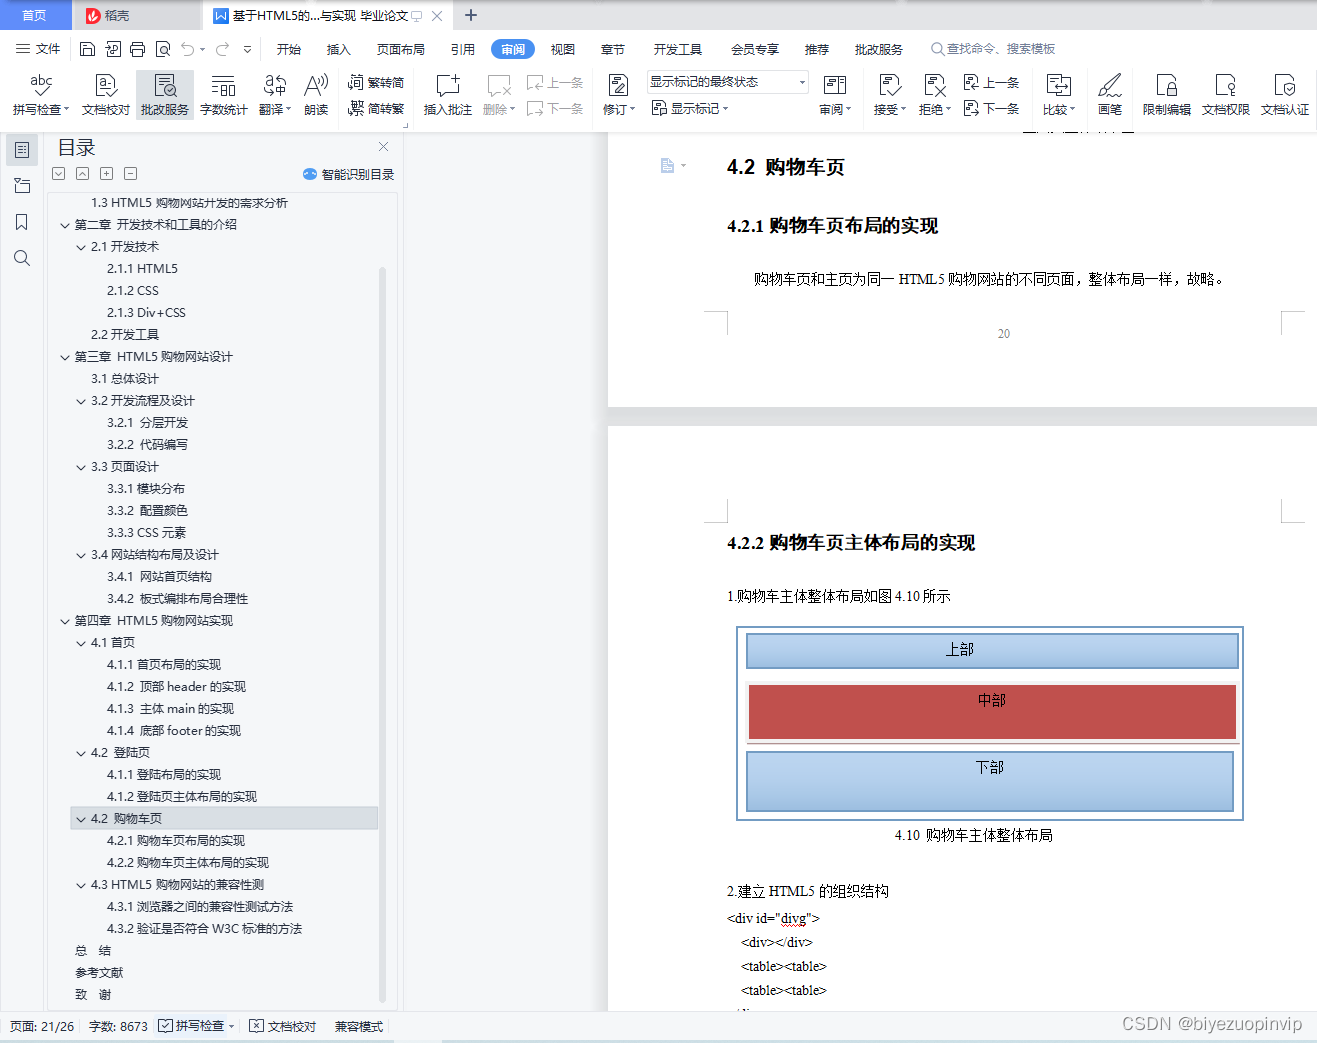Collapse the 第四章 HTML5 购物网站实现 node

point(65,621)
